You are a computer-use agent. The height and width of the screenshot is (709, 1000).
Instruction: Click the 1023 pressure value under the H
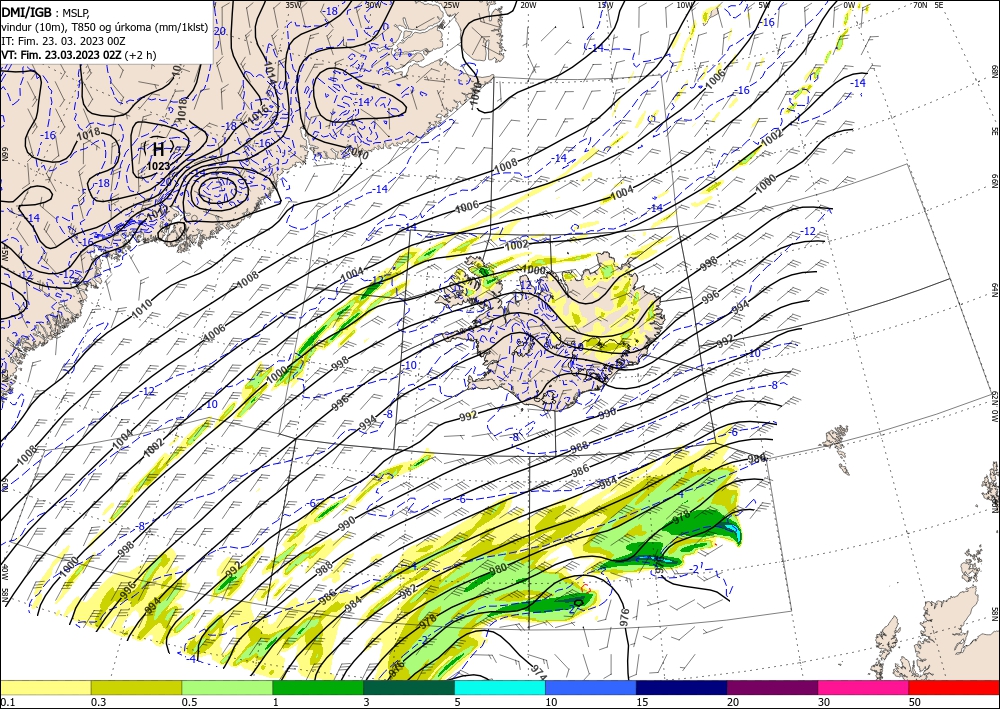(x=158, y=166)
